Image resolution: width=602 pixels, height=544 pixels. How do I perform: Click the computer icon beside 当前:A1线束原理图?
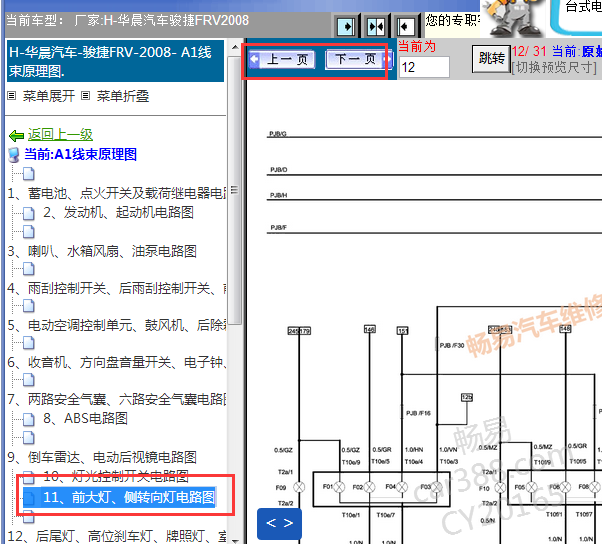pos(14,155)
